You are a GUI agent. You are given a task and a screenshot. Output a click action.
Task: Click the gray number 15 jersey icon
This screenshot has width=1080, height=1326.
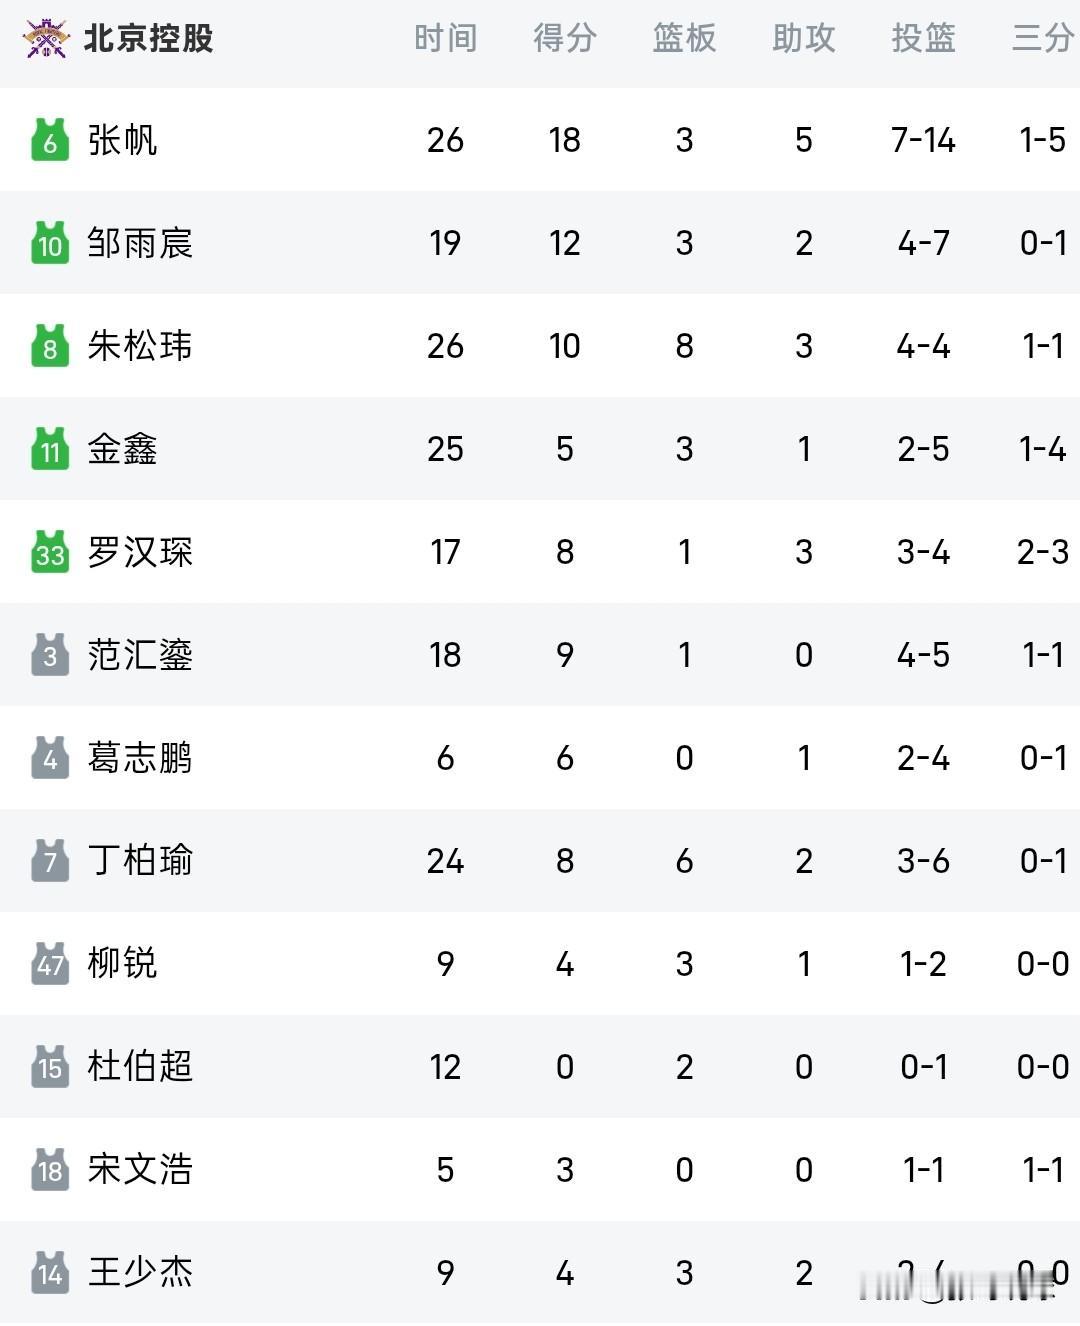(x=50, y=1067)
